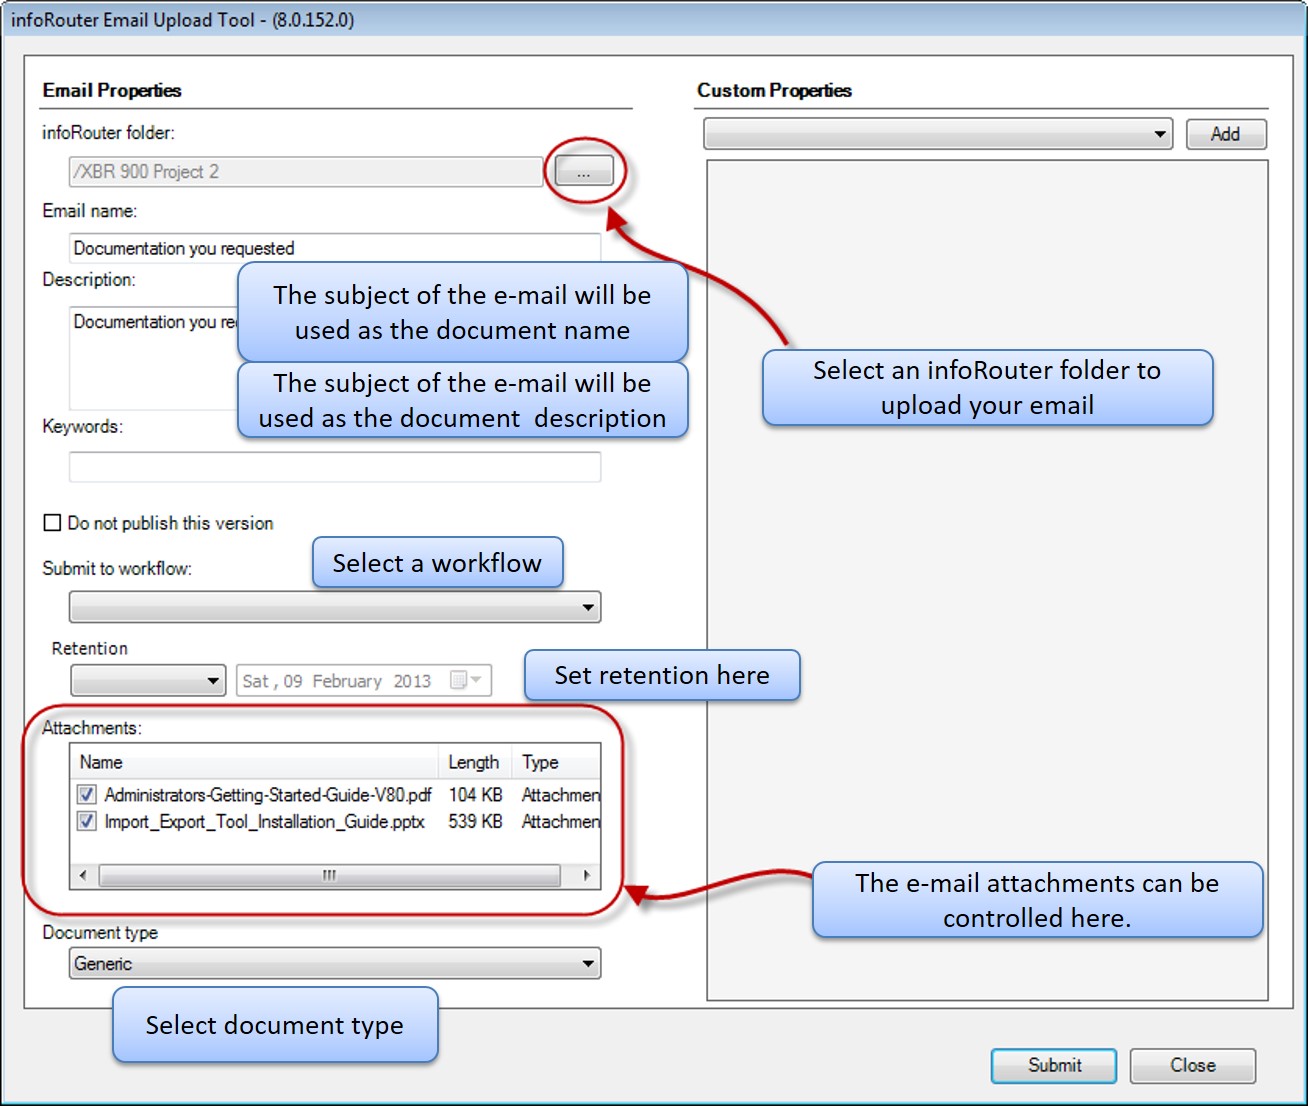Select Import_Export_Tool_Installation_Guide.pptx file name
This screenshot has height=1106, width=1308.
[265, 822]
